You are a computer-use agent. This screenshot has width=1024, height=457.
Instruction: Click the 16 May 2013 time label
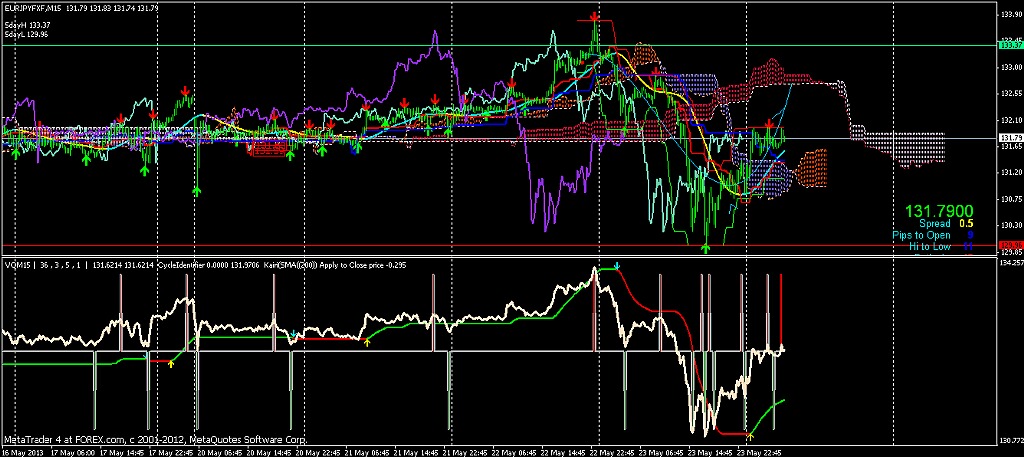click(x=22, y=452)
